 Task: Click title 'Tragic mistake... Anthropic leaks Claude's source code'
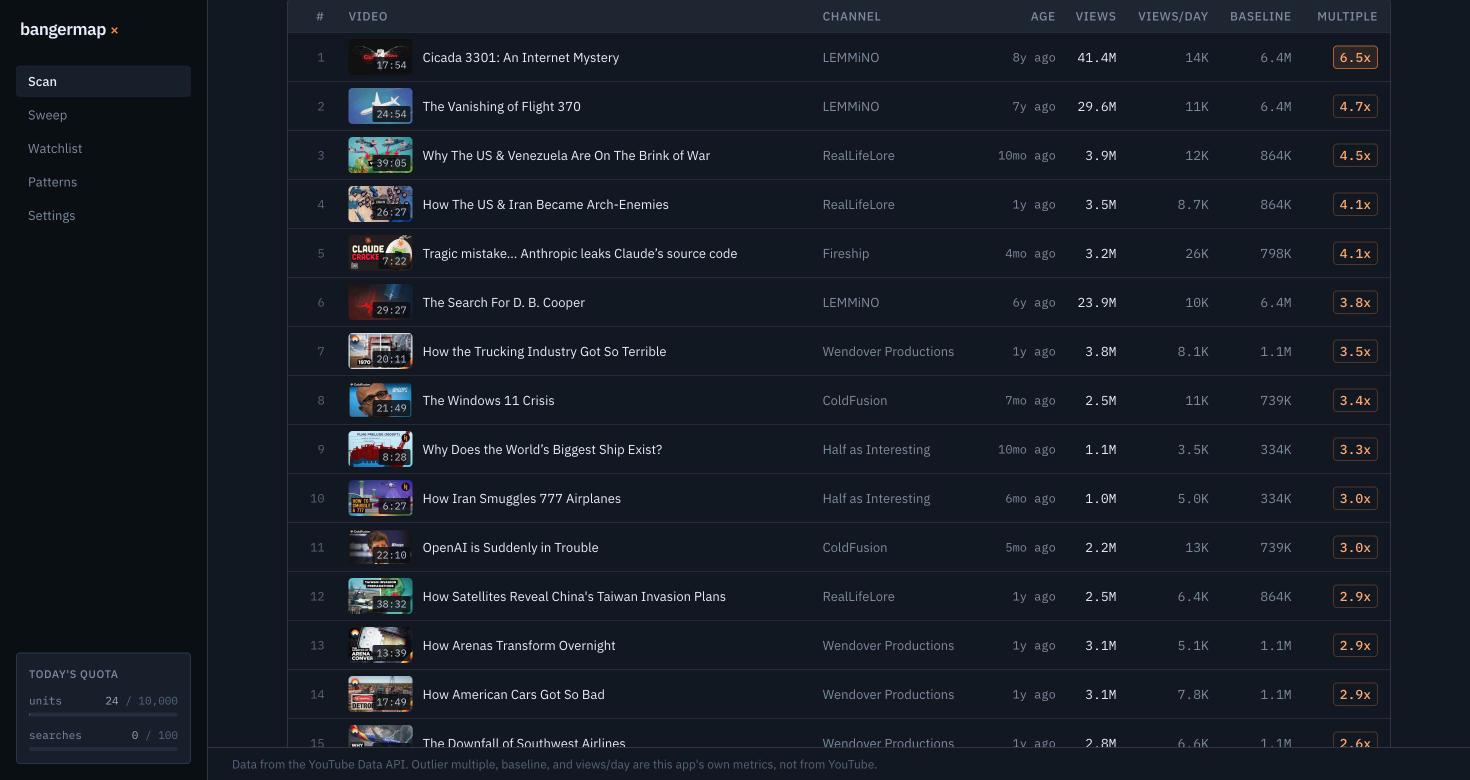[580, 253]
